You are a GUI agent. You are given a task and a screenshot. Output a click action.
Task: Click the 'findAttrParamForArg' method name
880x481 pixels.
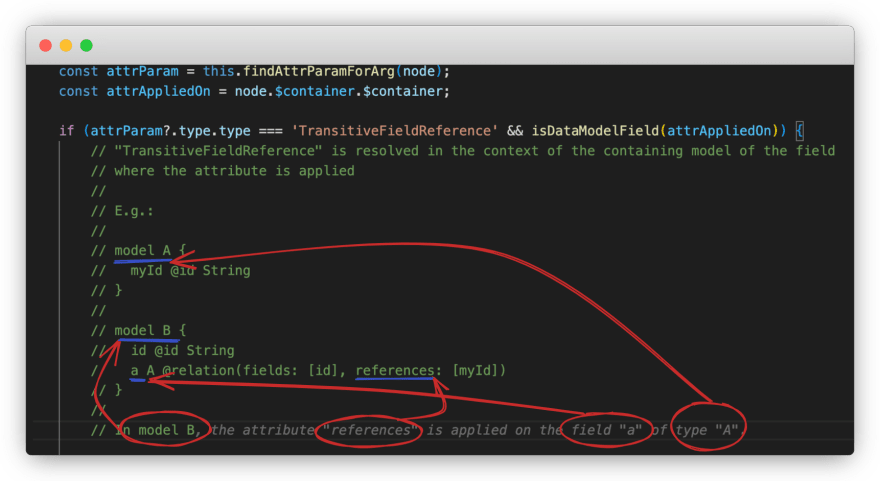319,71
